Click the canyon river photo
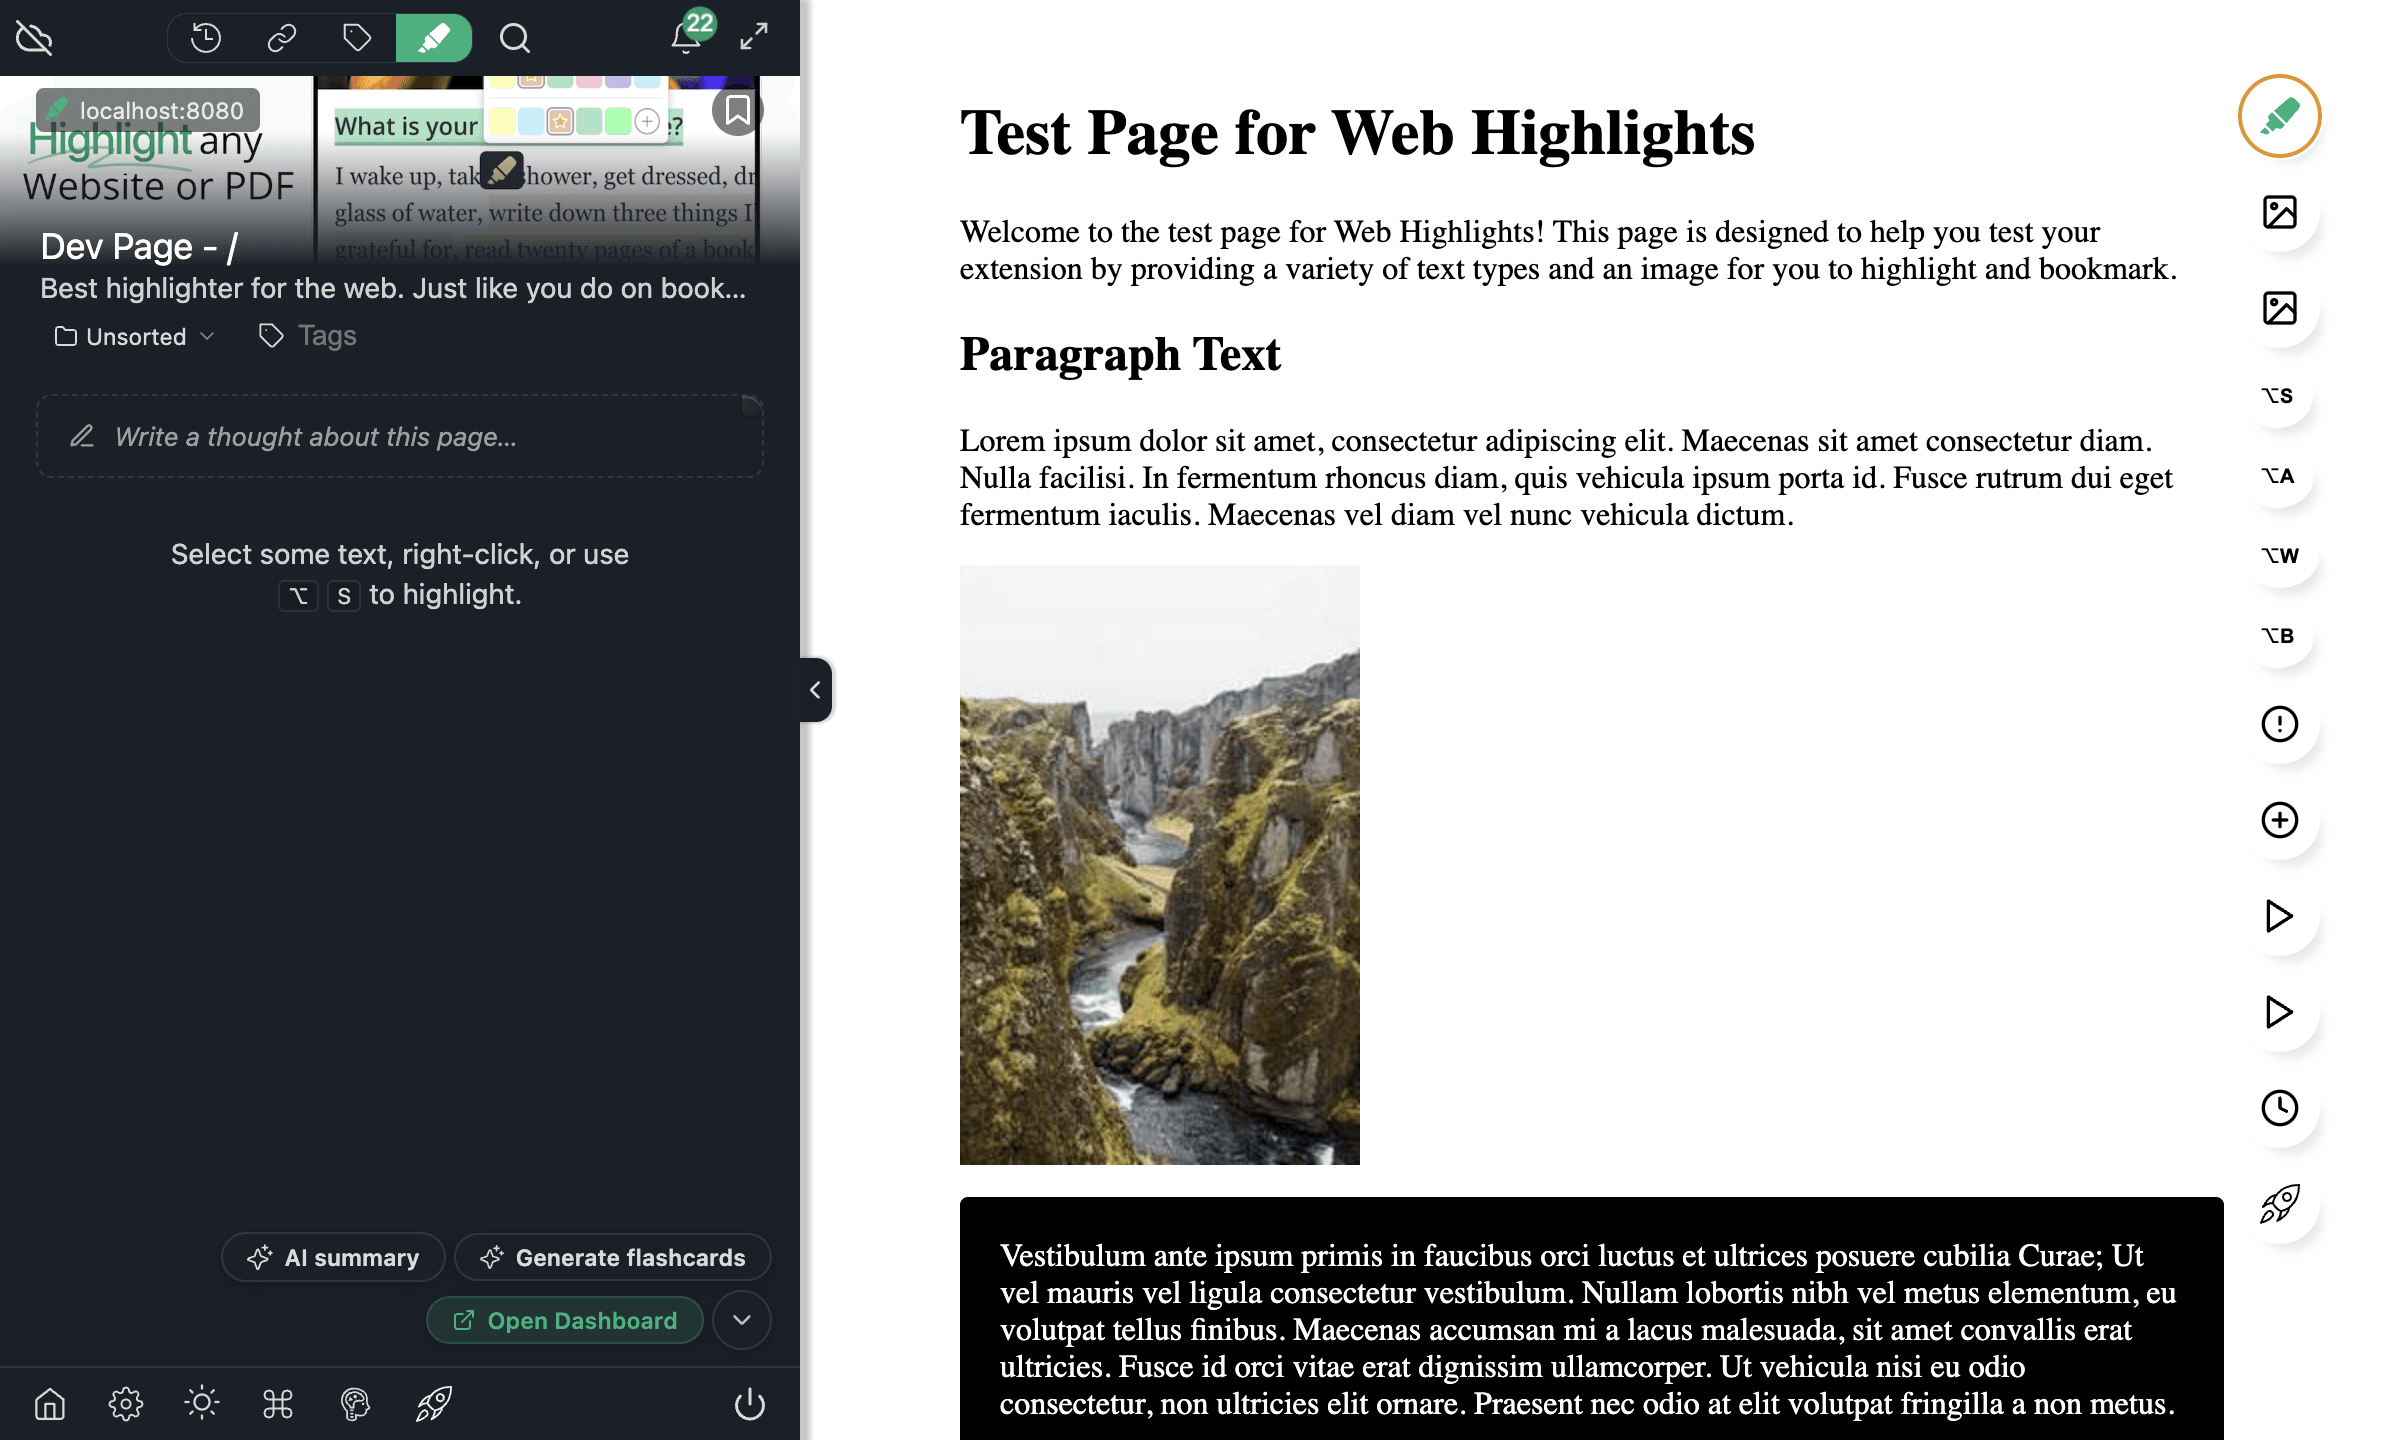The width and height of the screenshot is (2400, 1440). point(1160,865)
